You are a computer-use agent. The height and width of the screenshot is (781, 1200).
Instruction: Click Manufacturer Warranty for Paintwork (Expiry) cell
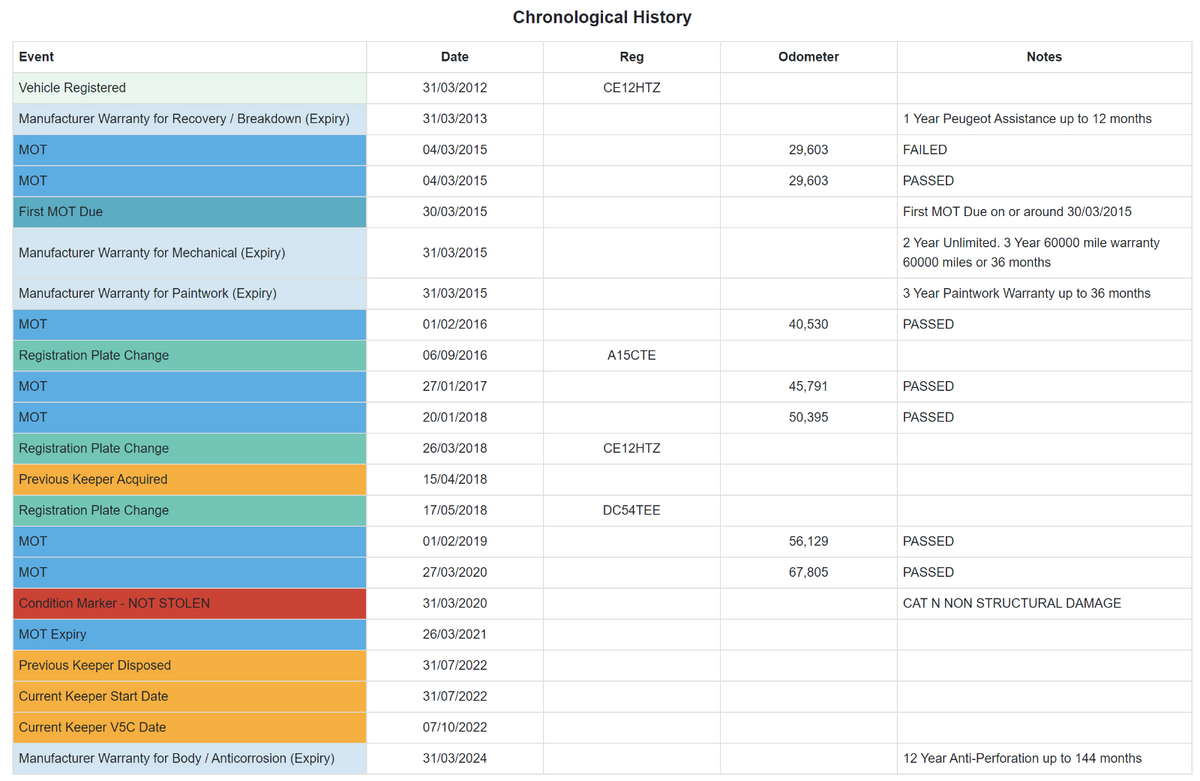tap(189, 294)
